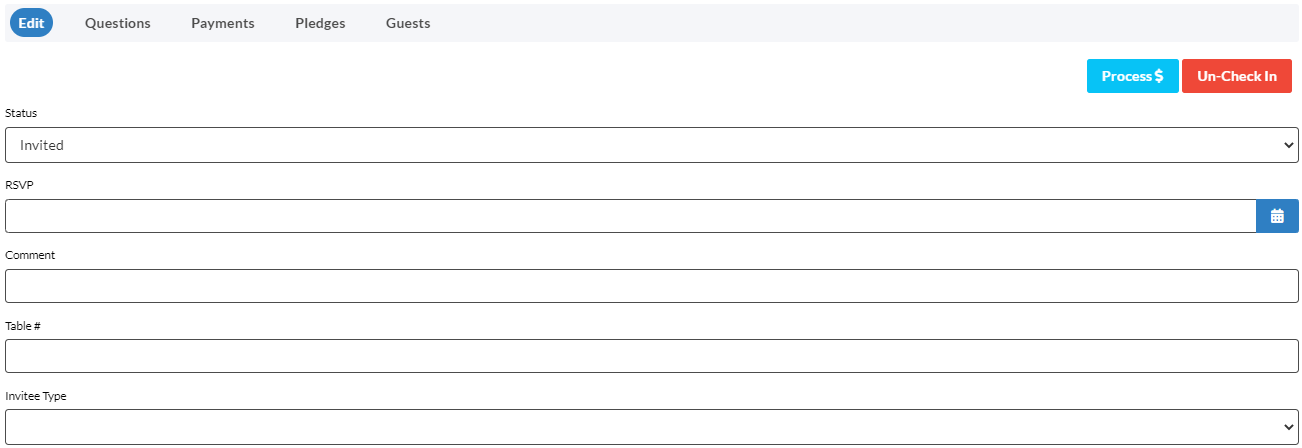Click the Invitee Type field label
Viewport: 1302px width, 448px height.
coord(36,396)
